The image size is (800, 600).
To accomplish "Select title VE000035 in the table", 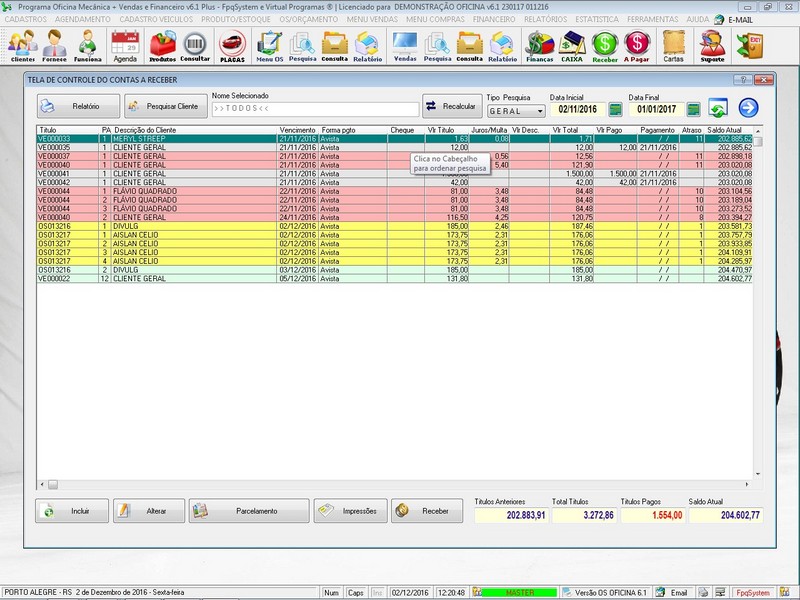I will point(54,147).
